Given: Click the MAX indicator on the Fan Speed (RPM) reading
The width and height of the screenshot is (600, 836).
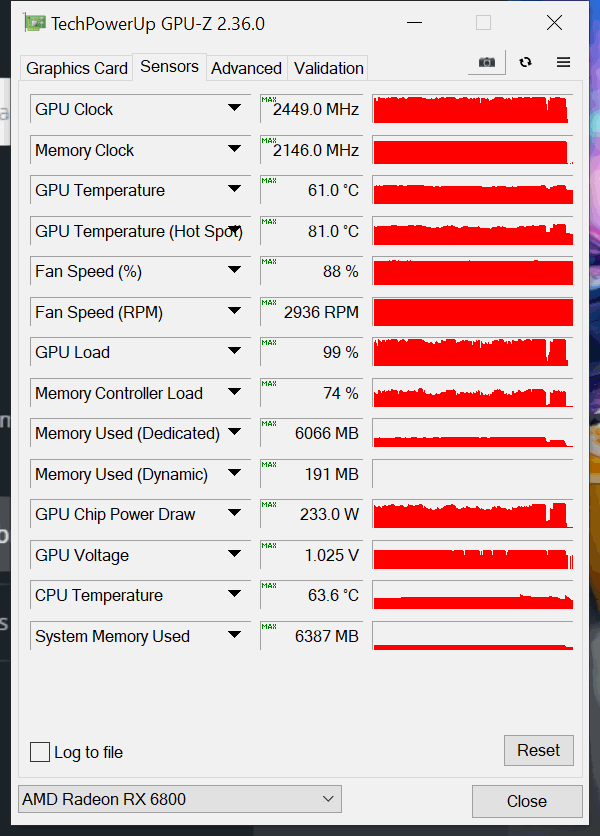Looking at the screenshot, I should (x=269, y=303).
